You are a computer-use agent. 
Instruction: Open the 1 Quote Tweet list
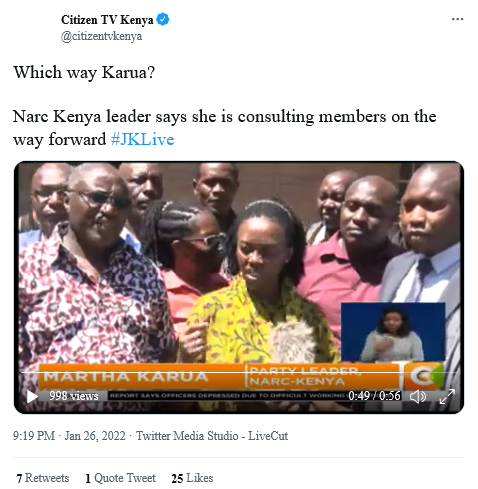click(x=120, y=478)
